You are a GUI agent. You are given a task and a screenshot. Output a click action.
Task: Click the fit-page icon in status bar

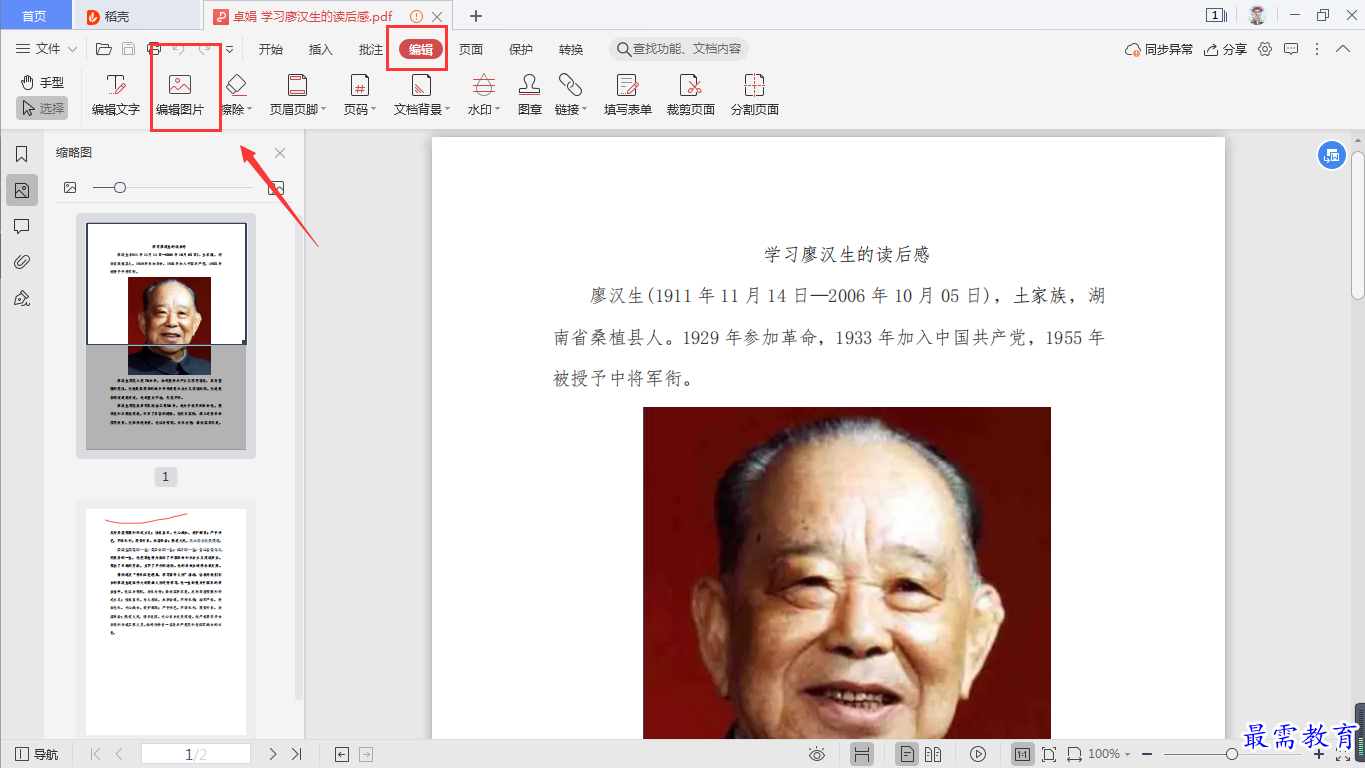point(1049,754)
